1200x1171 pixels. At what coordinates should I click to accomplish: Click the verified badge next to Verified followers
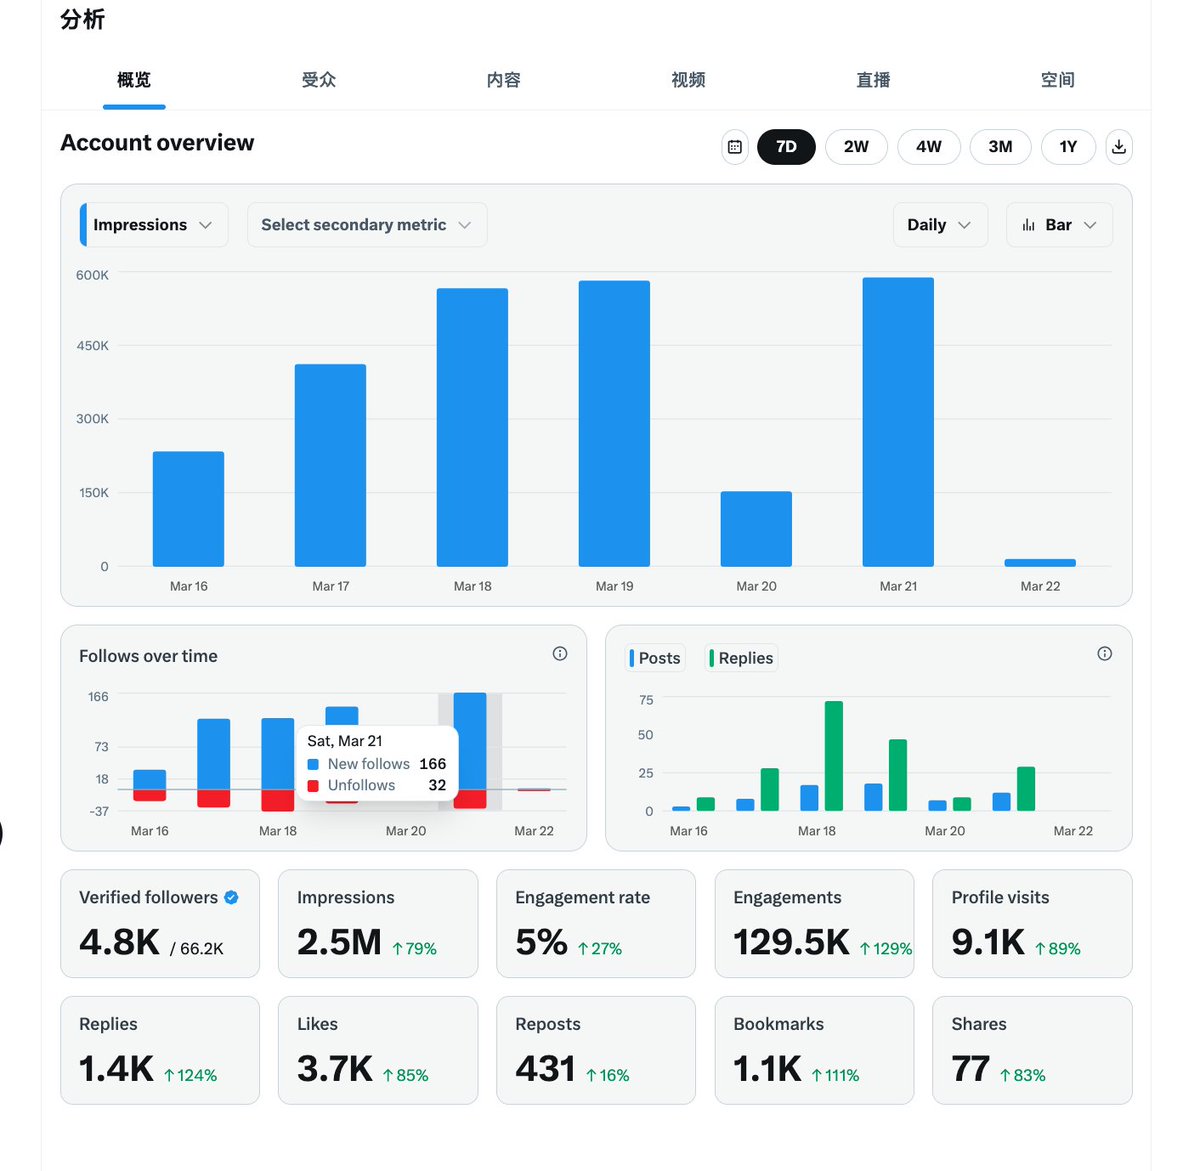point(231,898)
